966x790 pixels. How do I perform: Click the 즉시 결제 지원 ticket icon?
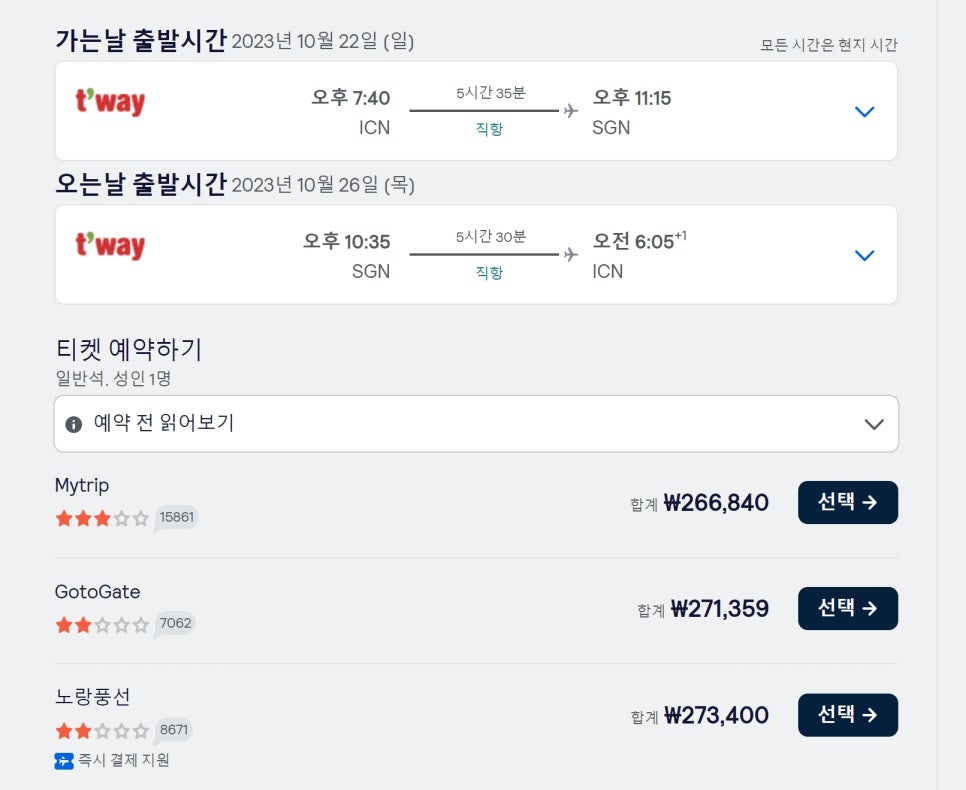[x=64, y=761]
